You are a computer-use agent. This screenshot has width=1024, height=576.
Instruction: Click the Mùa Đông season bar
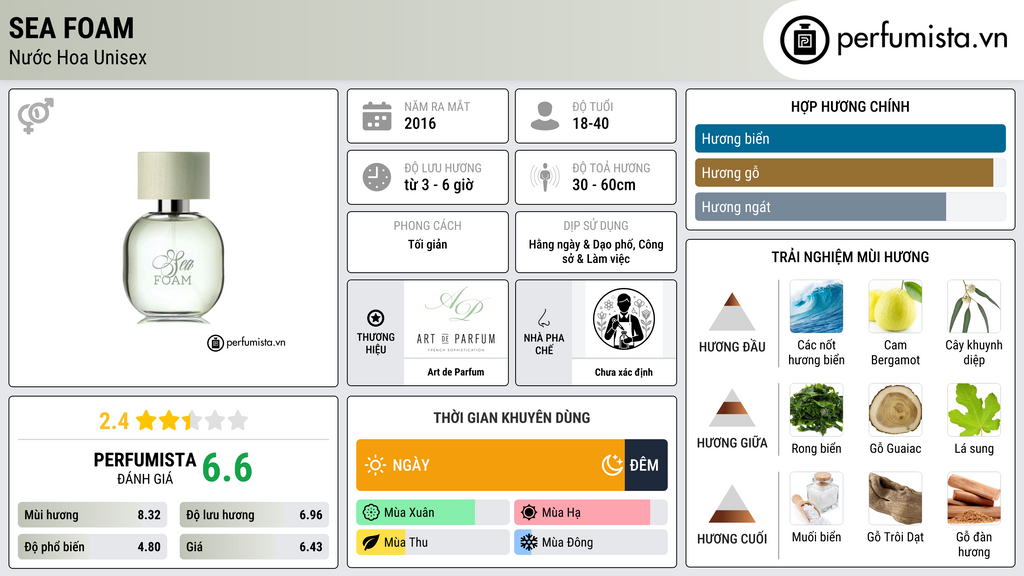591,542
